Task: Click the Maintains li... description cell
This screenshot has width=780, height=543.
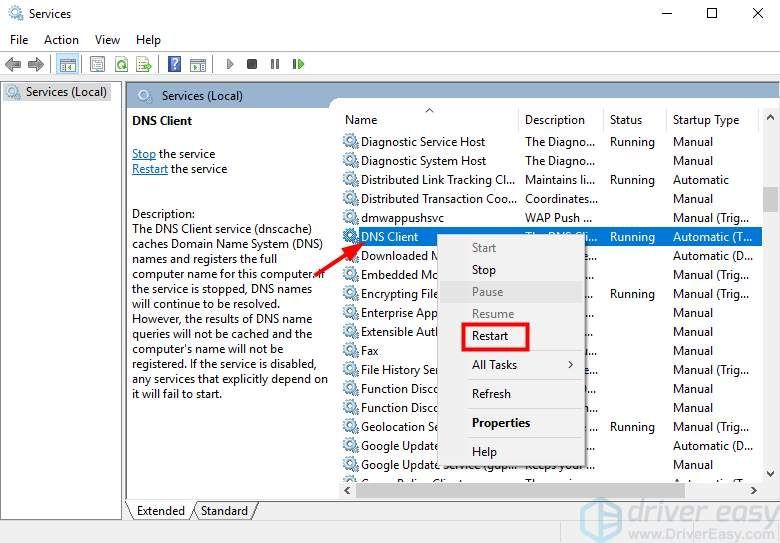Action: 560,180
